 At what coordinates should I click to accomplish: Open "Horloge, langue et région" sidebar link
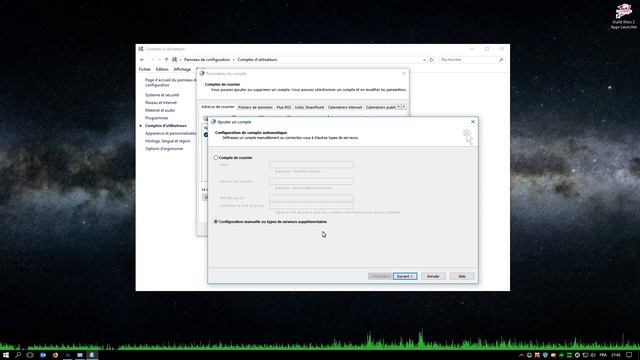tap(167, 141)
